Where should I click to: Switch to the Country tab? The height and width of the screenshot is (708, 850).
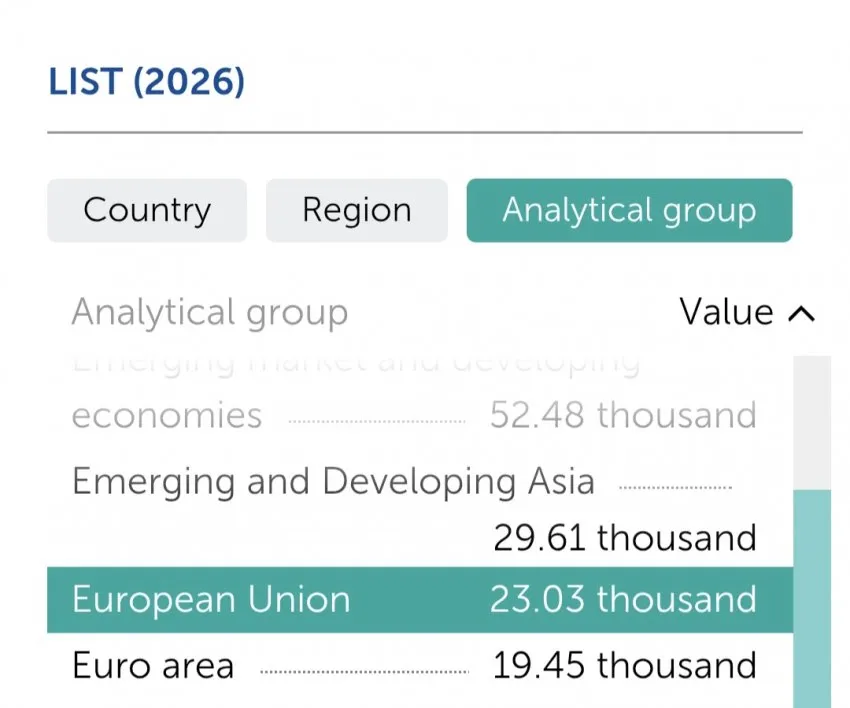coord(147,210)
